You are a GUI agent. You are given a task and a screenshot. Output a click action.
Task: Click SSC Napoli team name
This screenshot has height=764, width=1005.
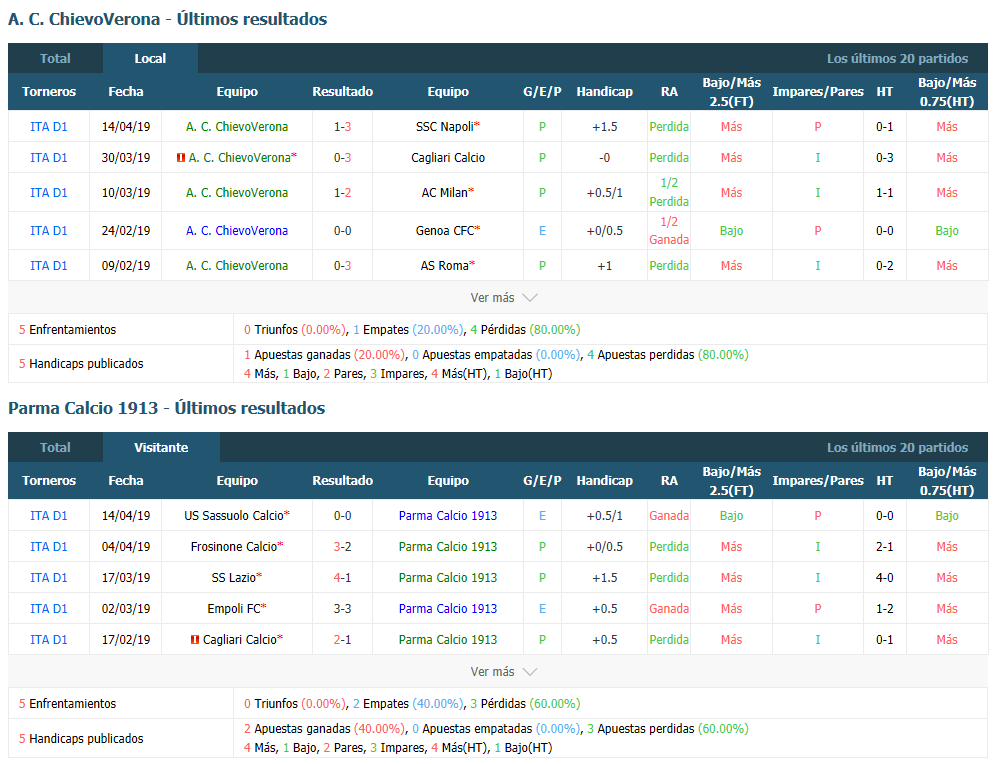coord(445,127)
